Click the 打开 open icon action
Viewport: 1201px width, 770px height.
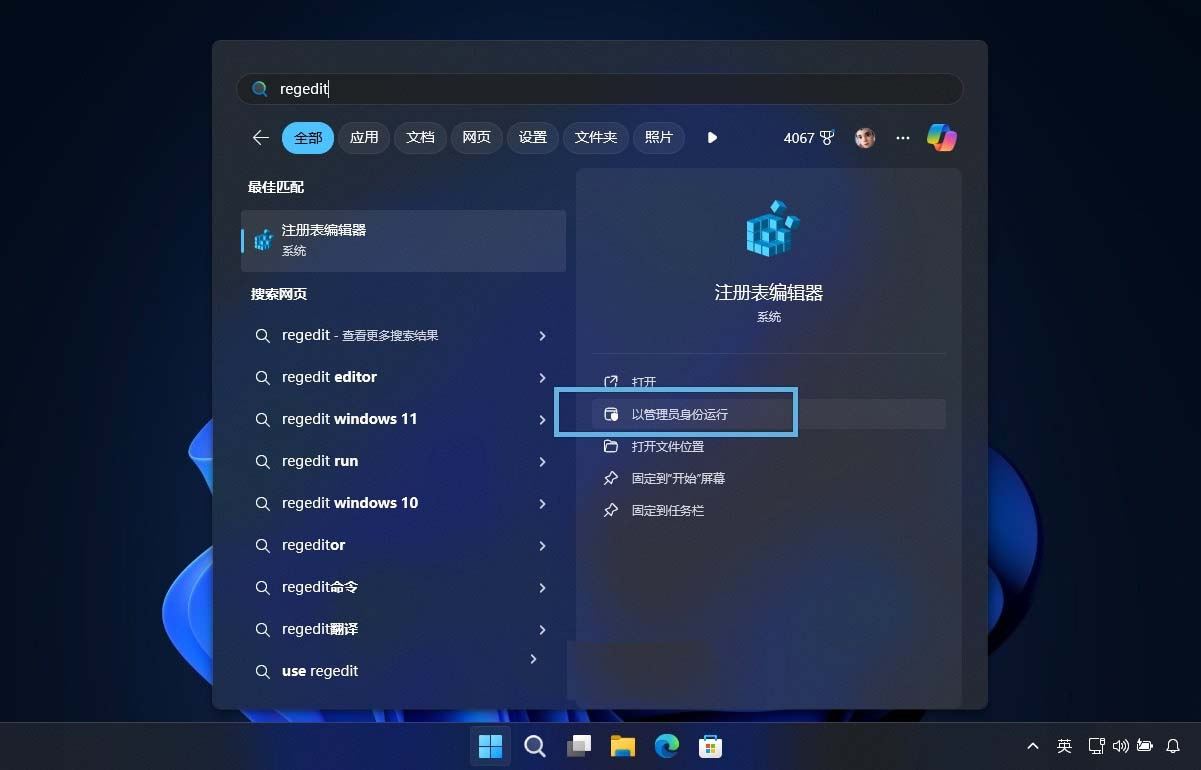611,382
